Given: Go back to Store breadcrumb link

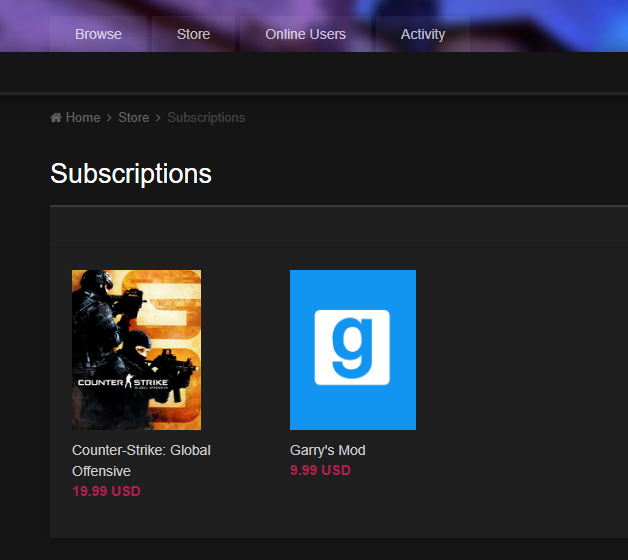Looking at the screenshot, I should pyautogui.click(x=133, y=117).
